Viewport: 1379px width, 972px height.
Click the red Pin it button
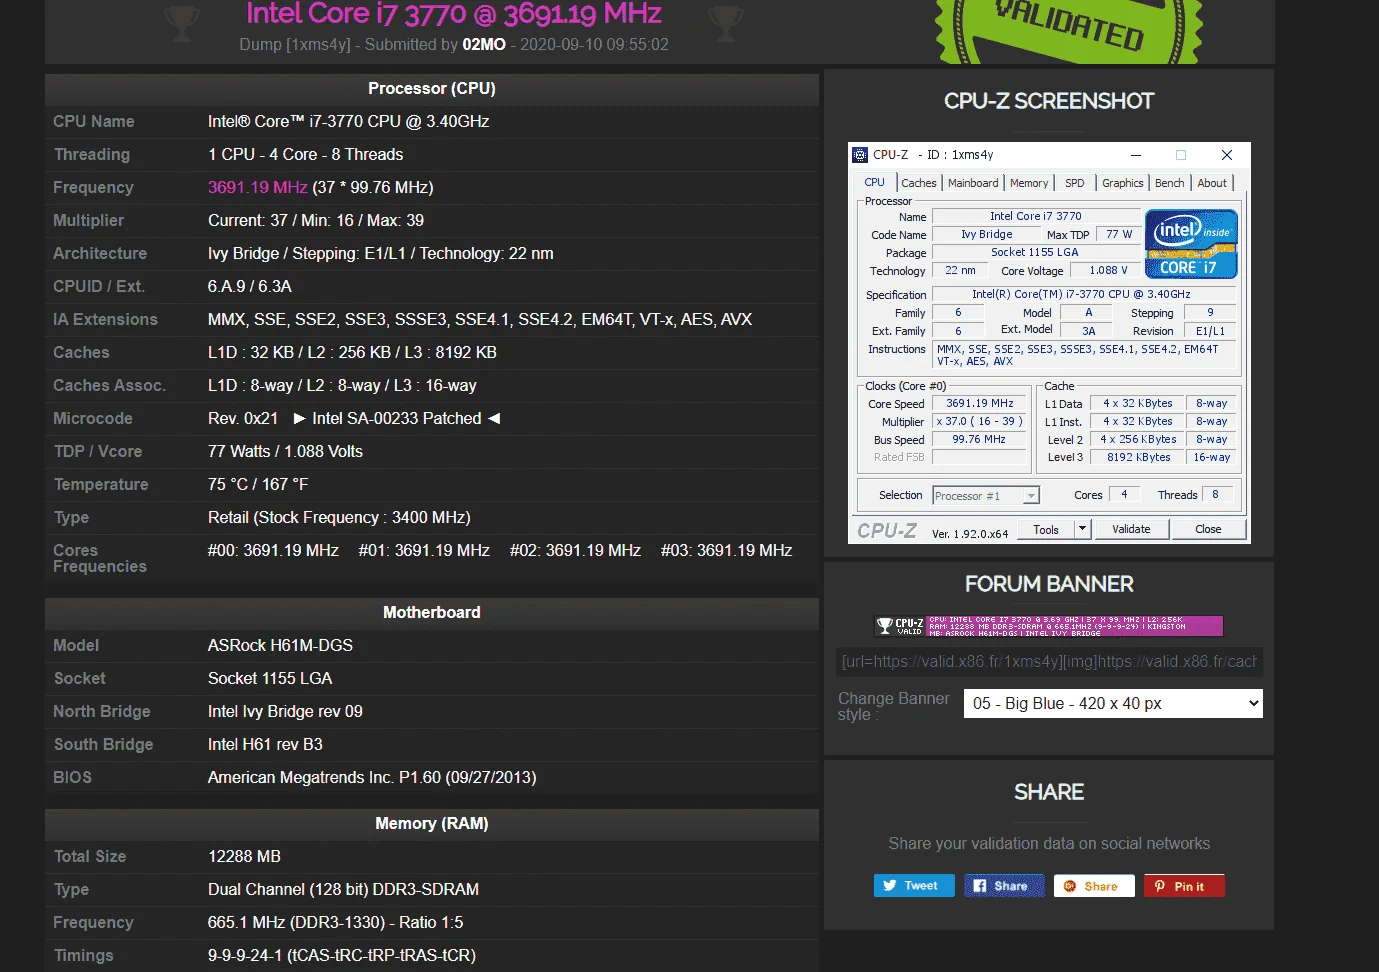pyautogui.click(x=1184, y=886)
